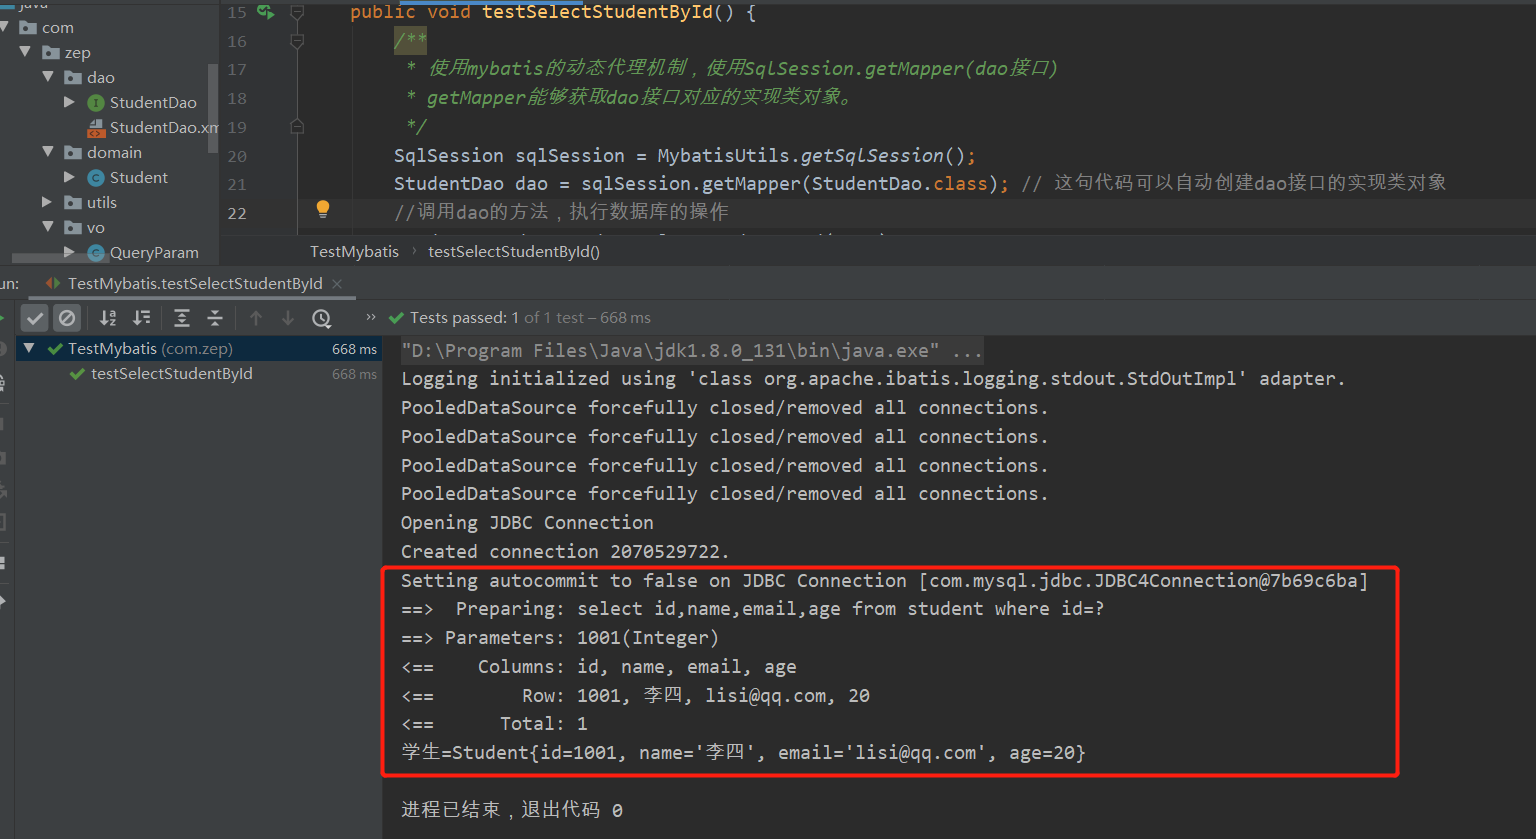Expand the StudentDao interface node
Screen dimensions: 1536x839
[69, 102]
